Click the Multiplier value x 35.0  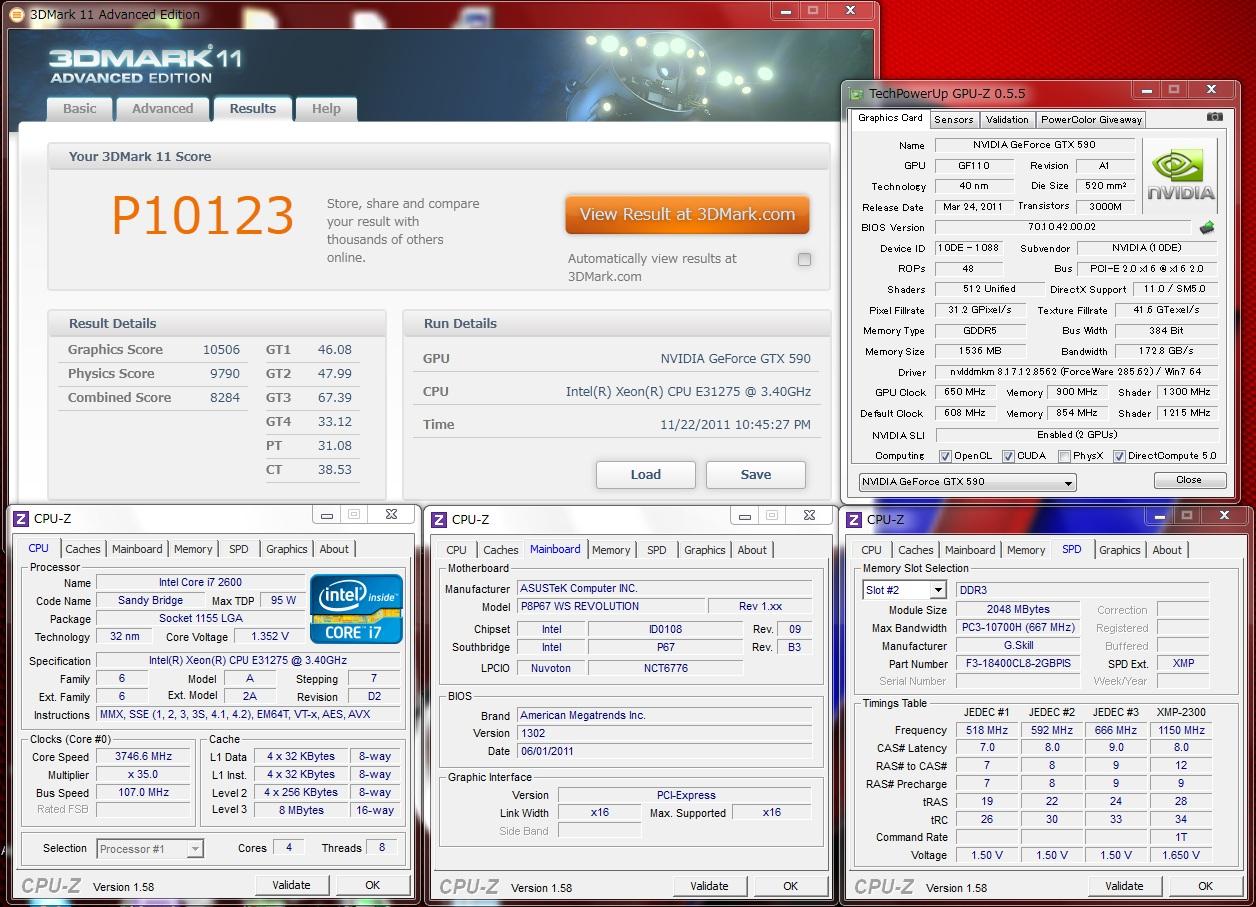click(x=142, y=775)
